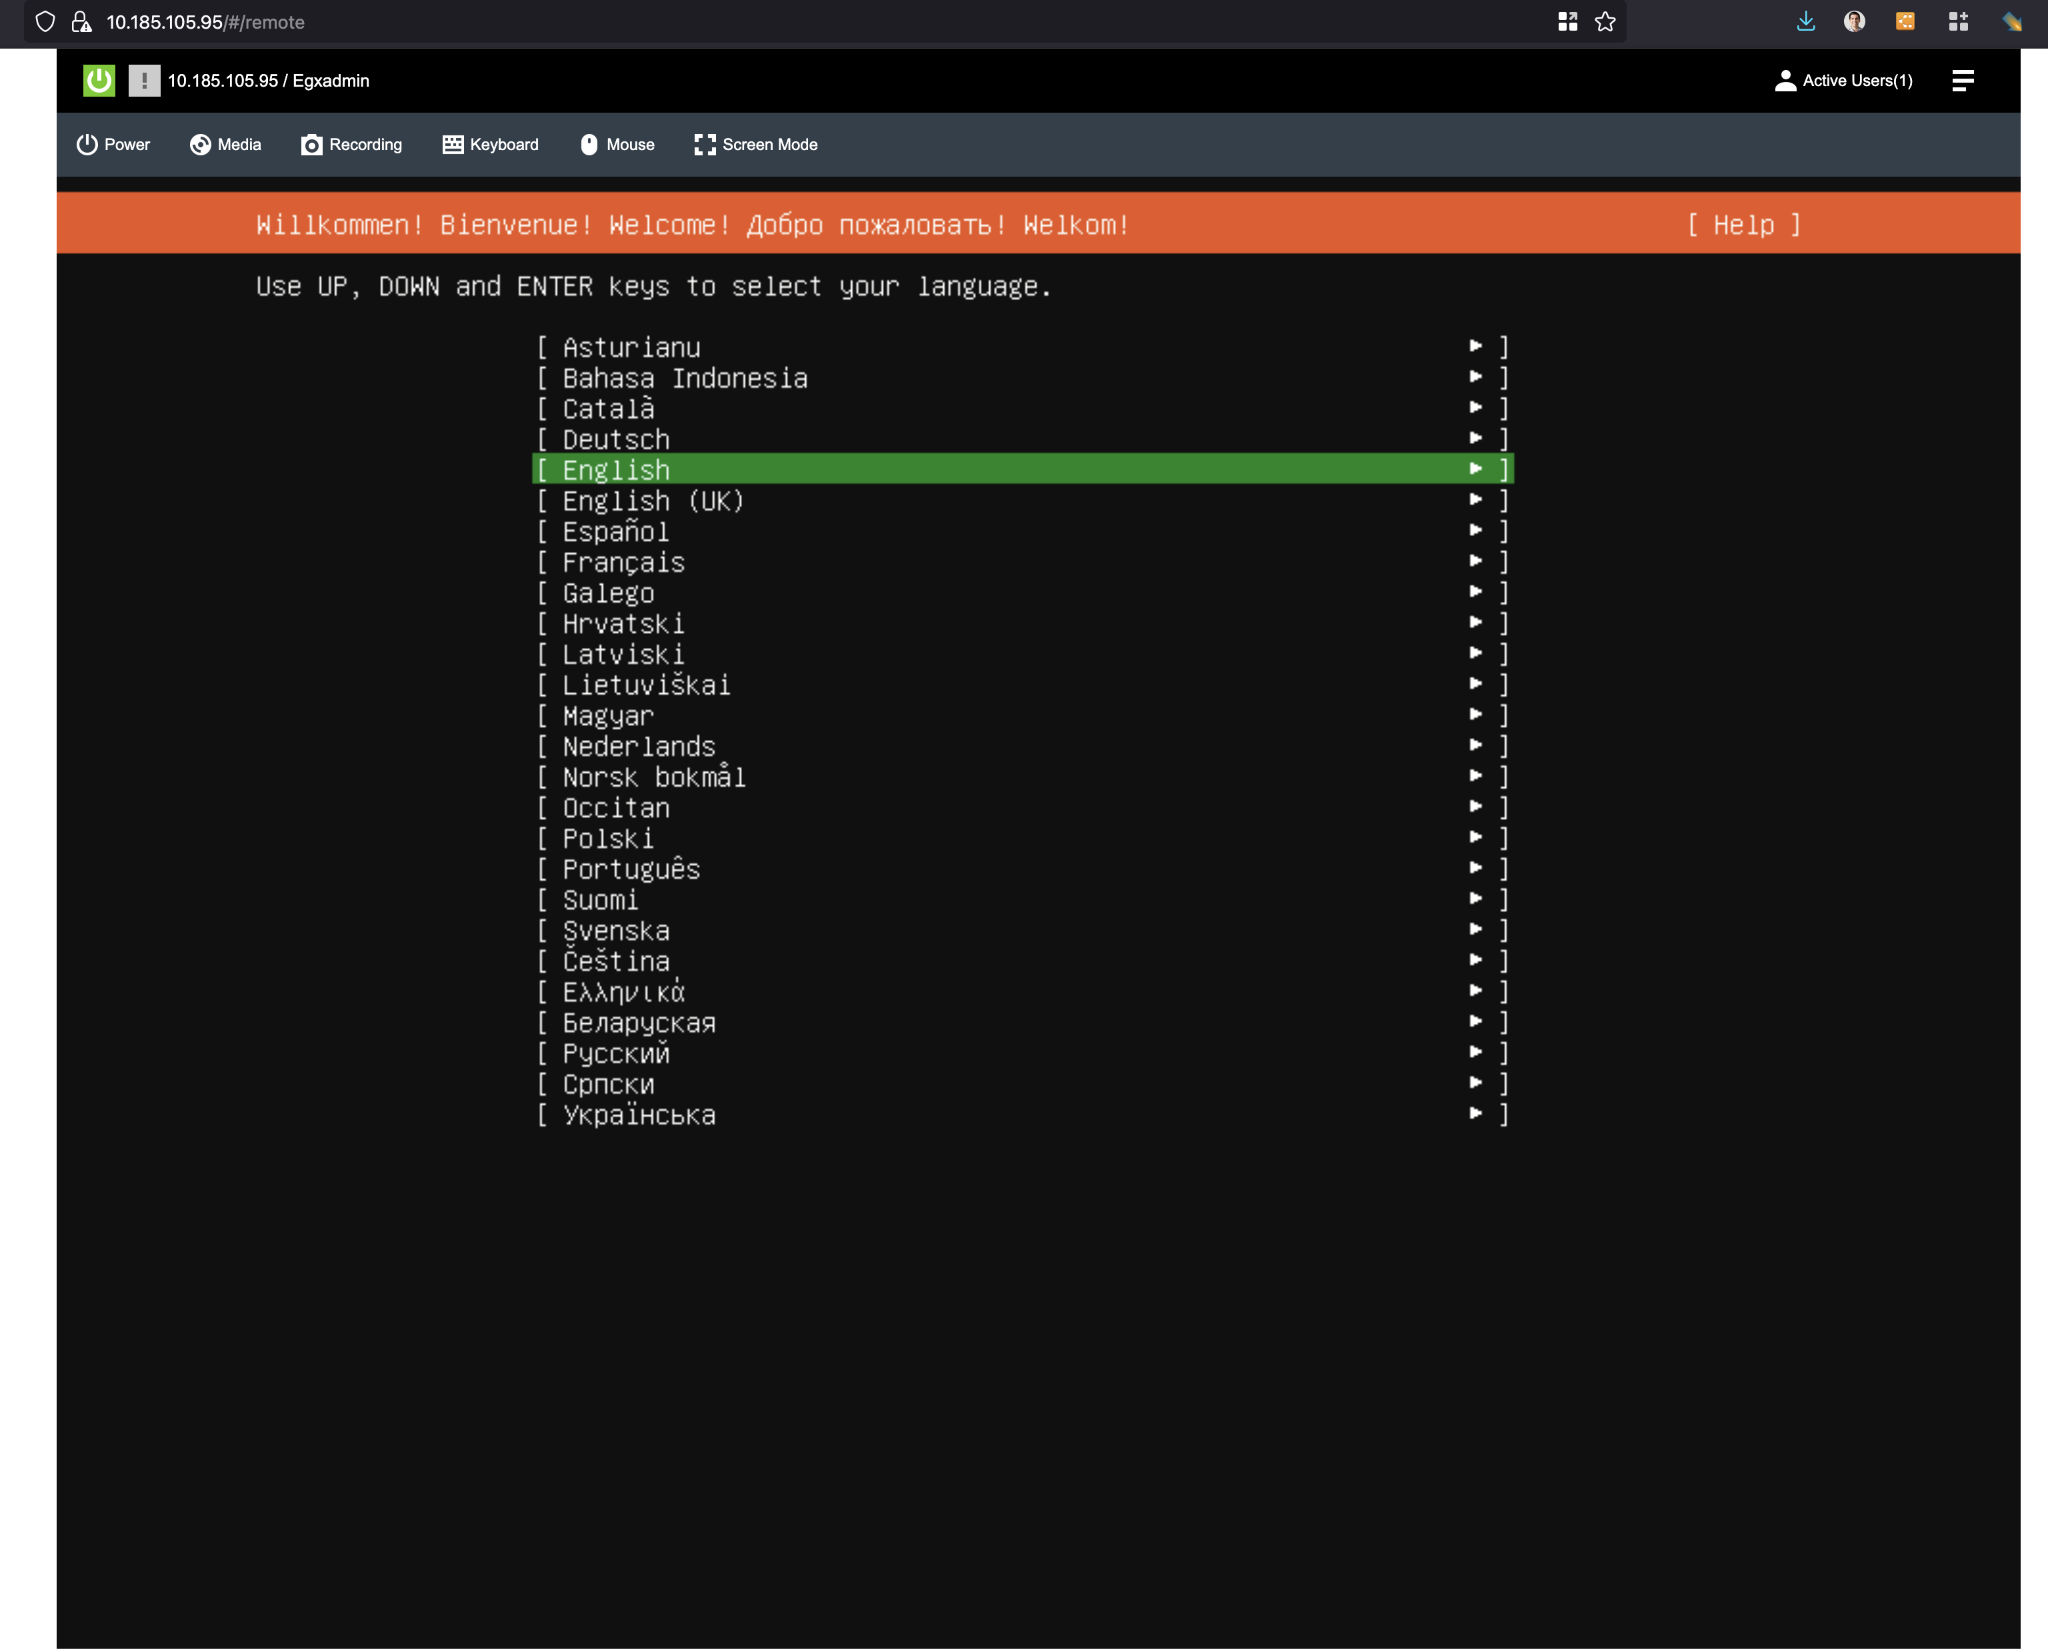
Task: Select Deutsch language
Action: (1022, 439)
